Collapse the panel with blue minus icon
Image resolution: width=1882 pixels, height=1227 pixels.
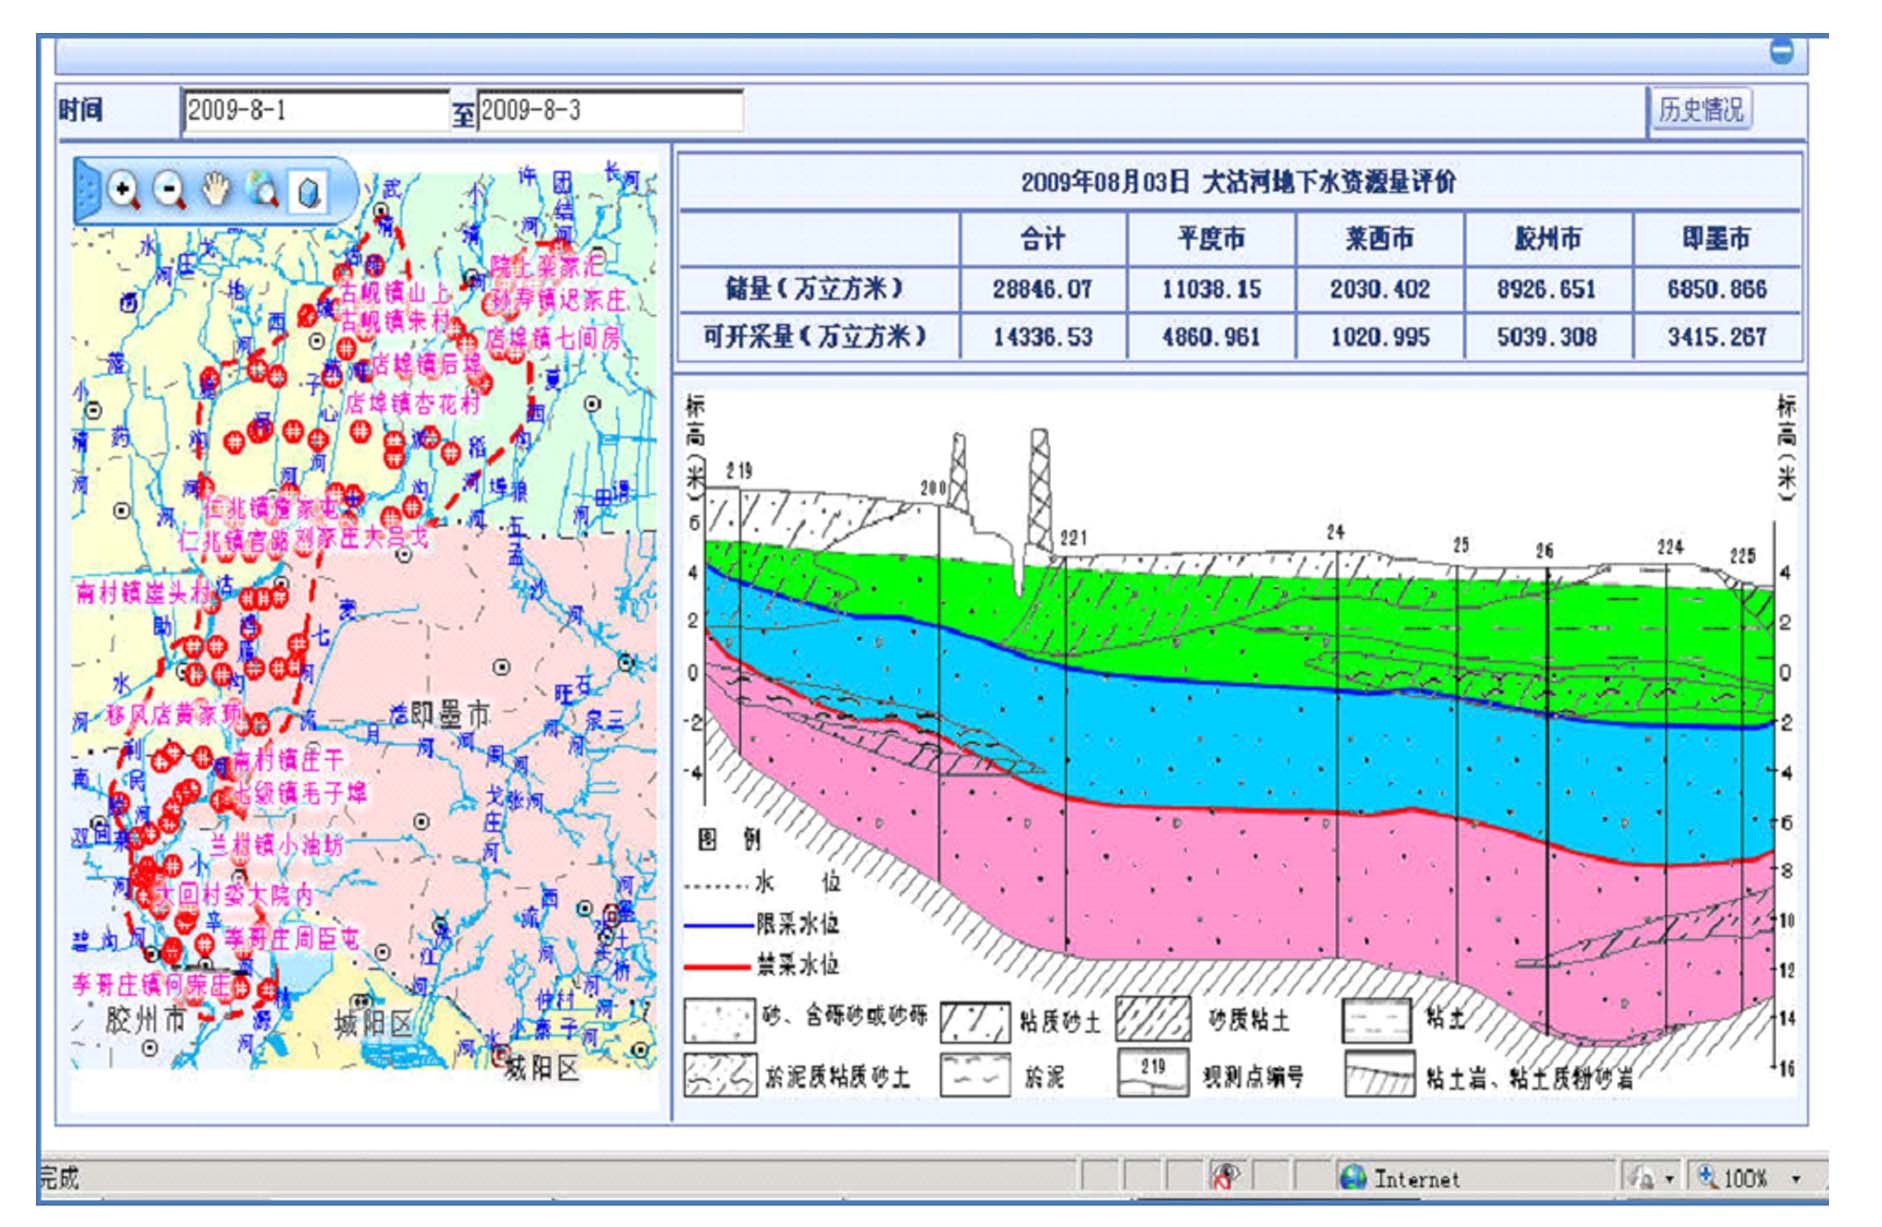pyautogui.click(x=1781, y=51)
